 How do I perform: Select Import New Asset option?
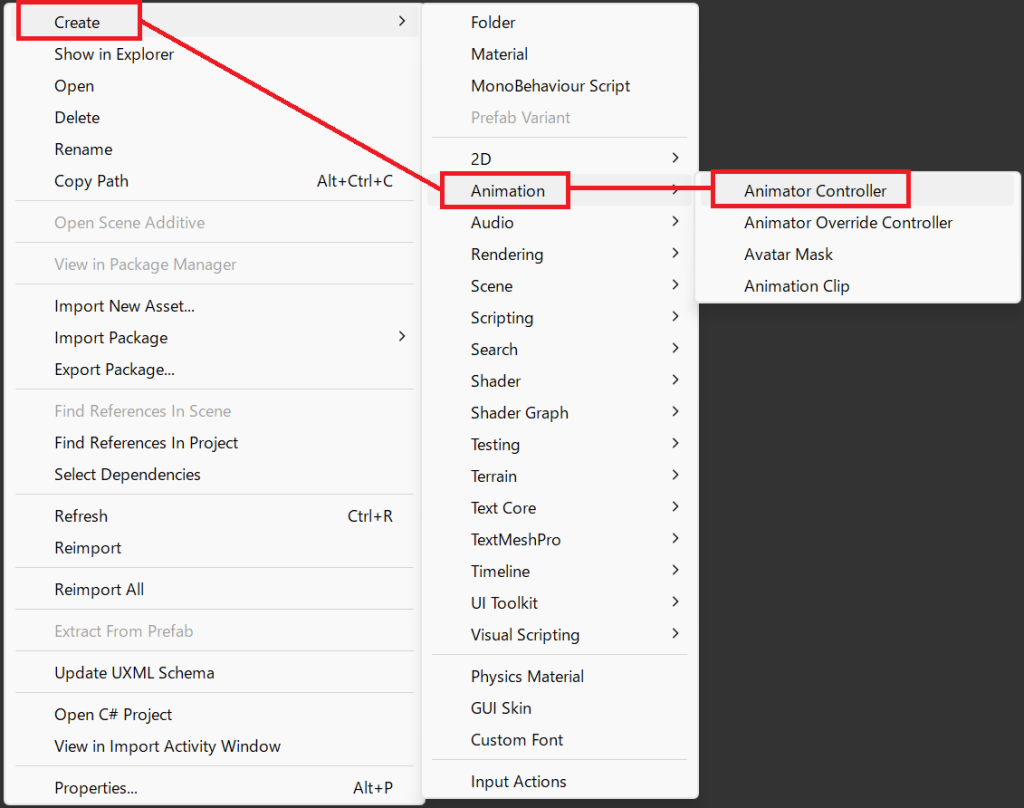124,307
